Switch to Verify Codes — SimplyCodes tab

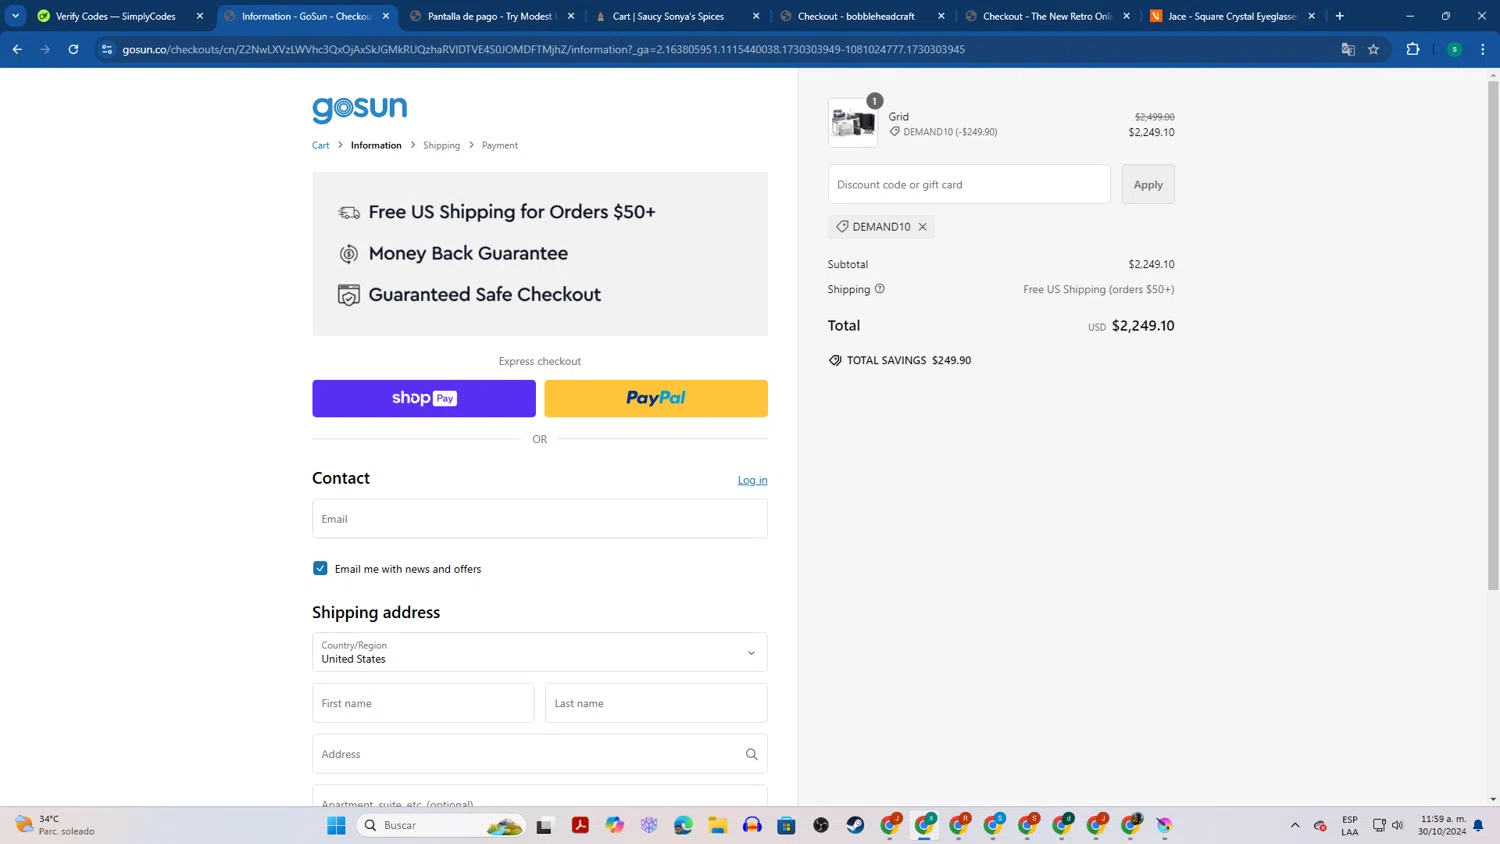click(x=116, y=16)
